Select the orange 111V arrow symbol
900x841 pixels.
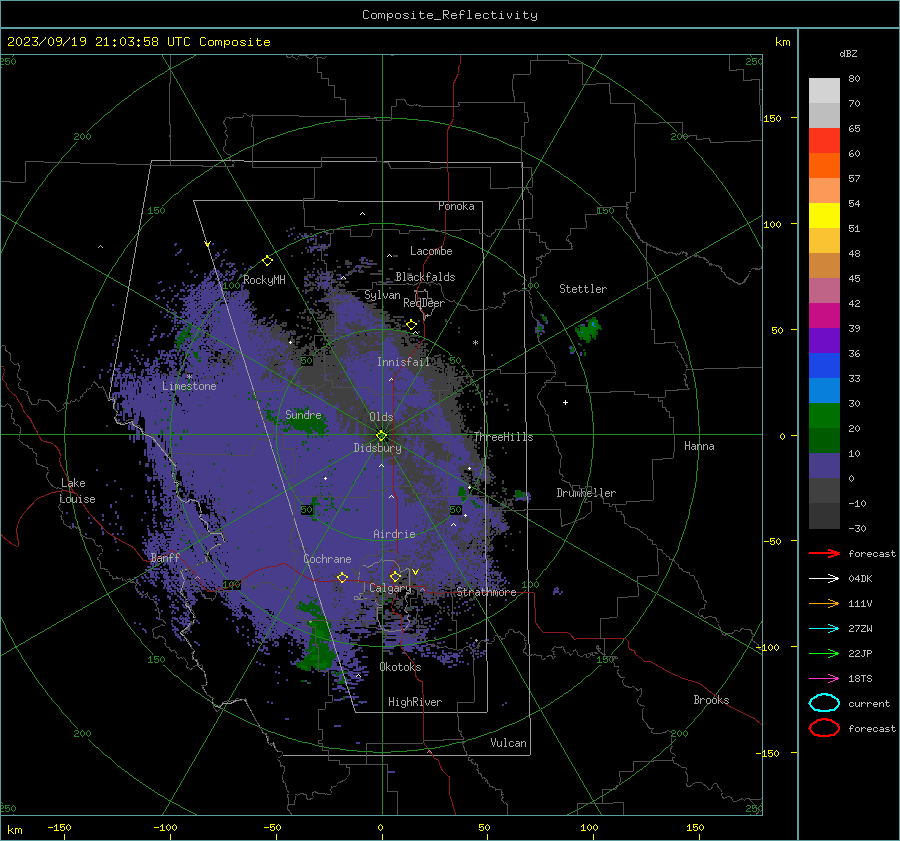click(x=824, y=603)
